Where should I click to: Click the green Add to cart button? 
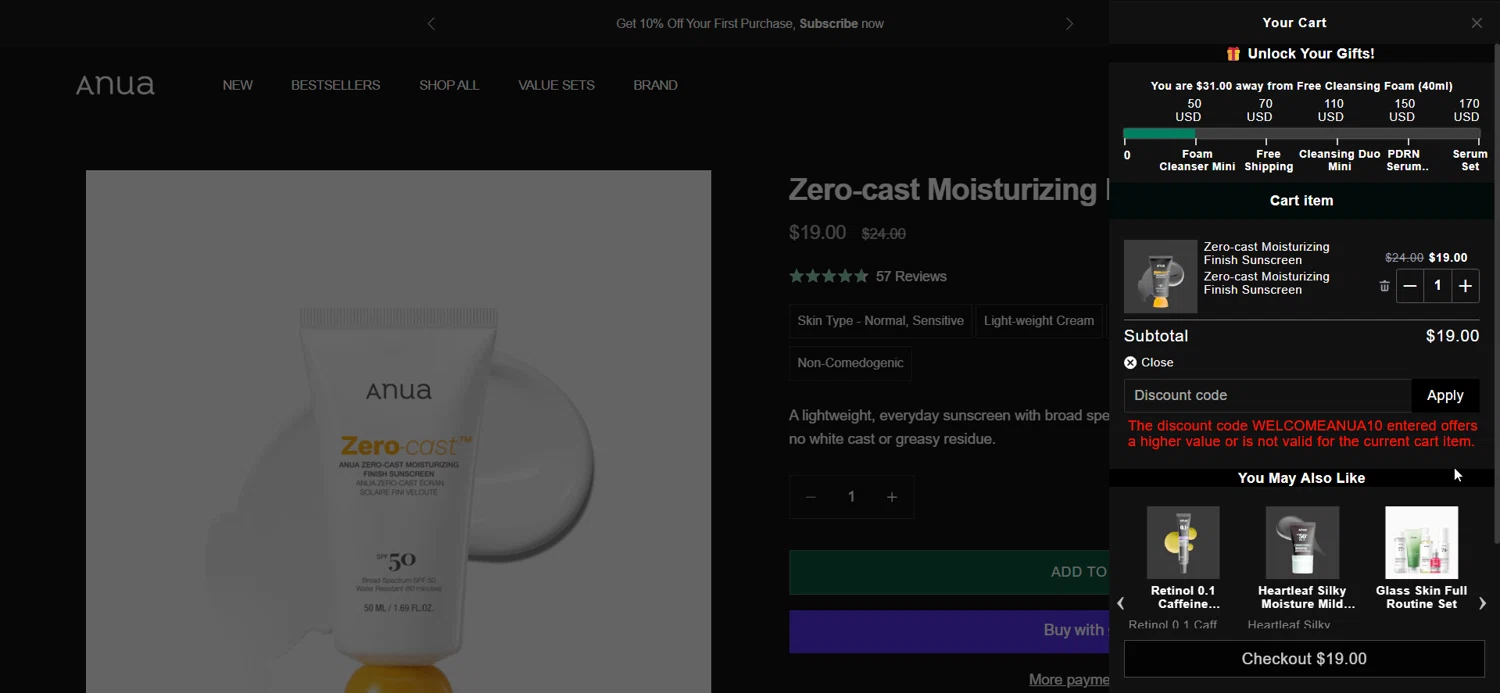pos(949,572)
